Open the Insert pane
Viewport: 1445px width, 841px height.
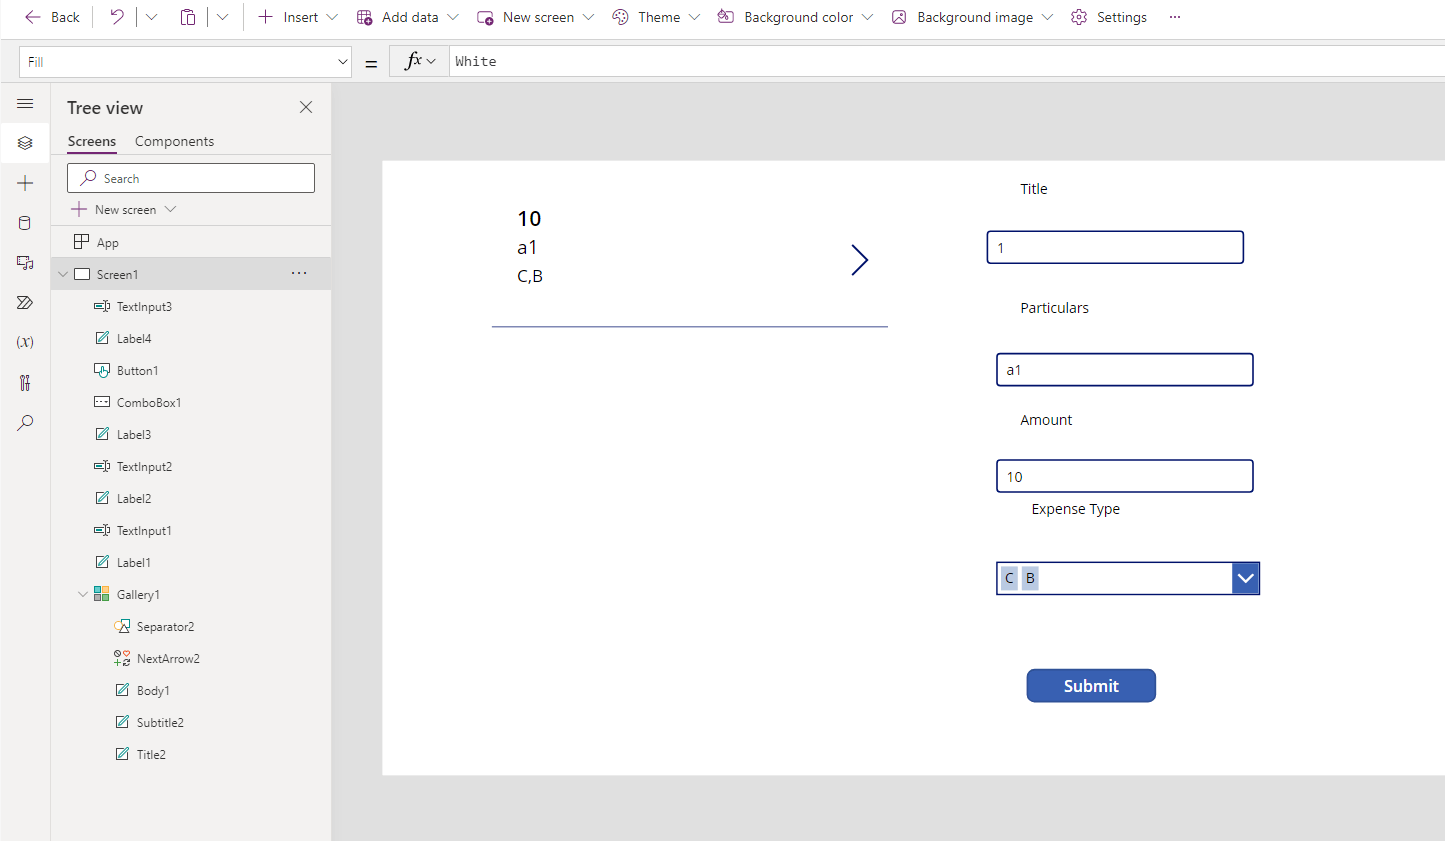pos(25,183)
